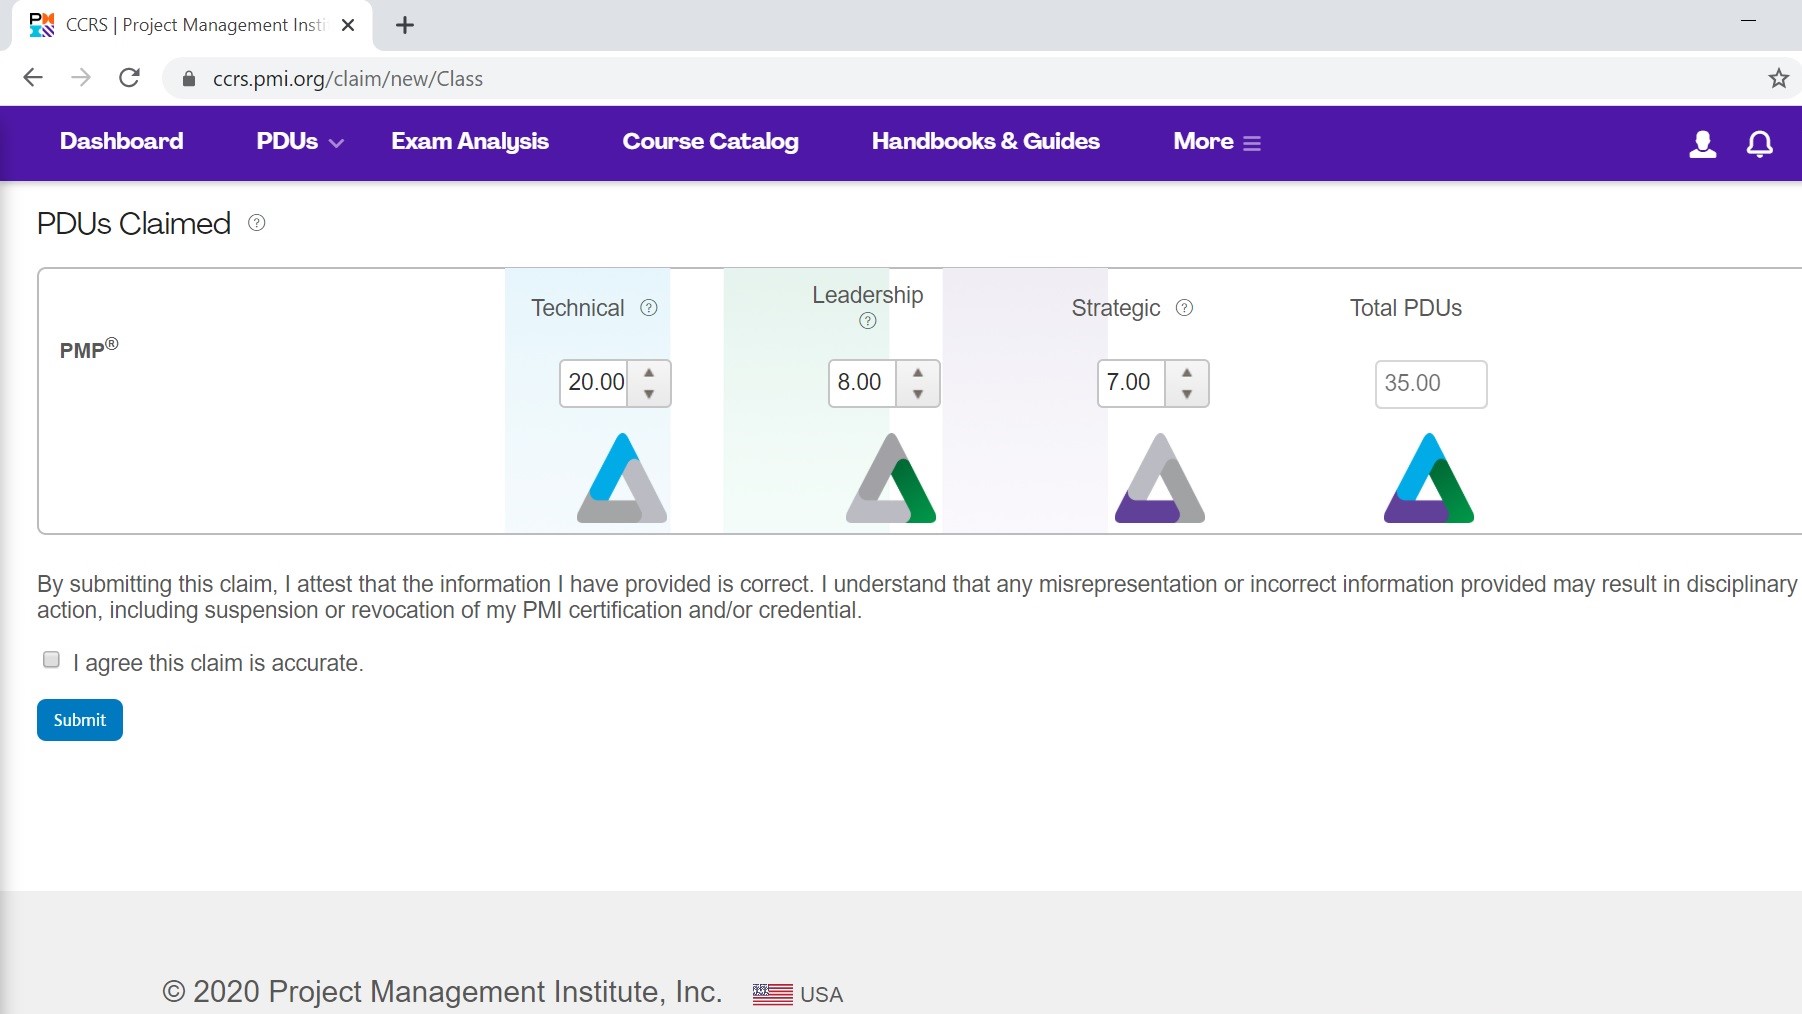Open the More hamburger menu
This screenshot has height=1014, width=1802.
click(x=1254, y=141)
